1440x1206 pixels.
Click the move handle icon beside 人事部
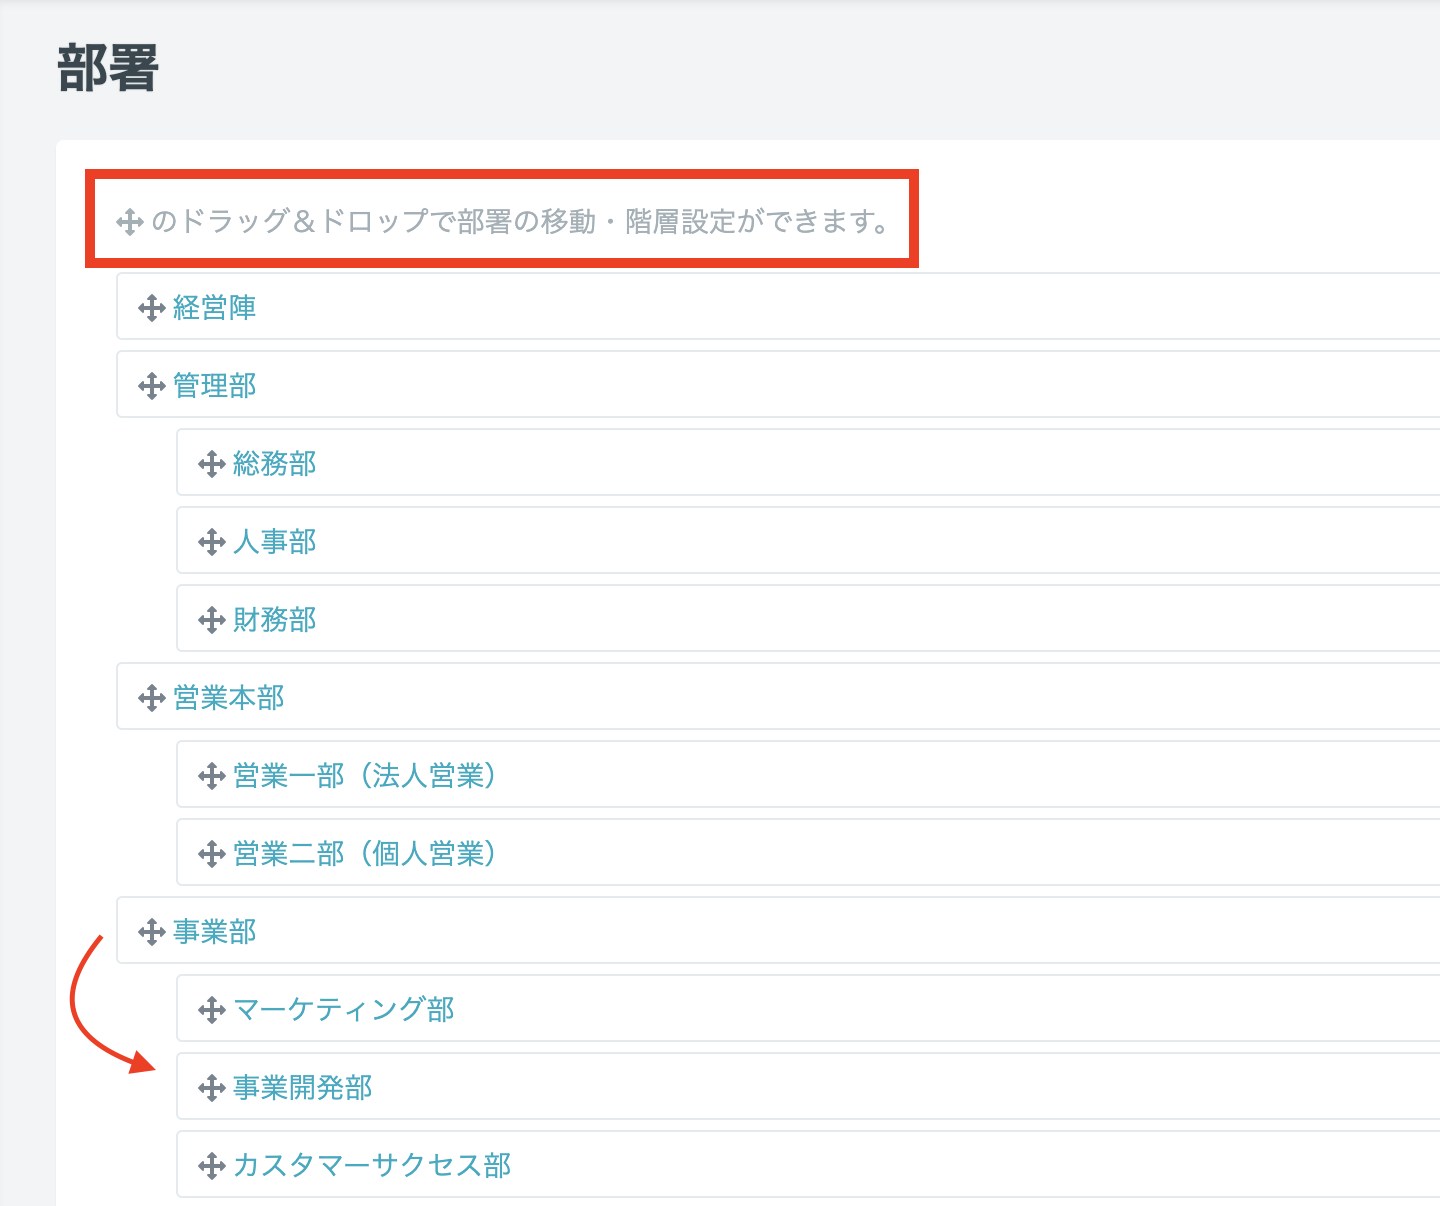(212, 542)
